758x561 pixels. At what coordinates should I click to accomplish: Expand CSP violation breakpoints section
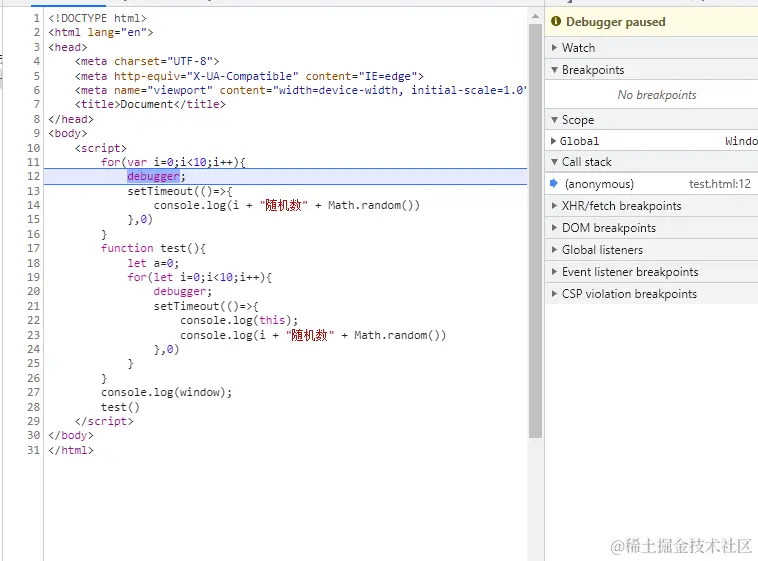(x=651, y=294)
